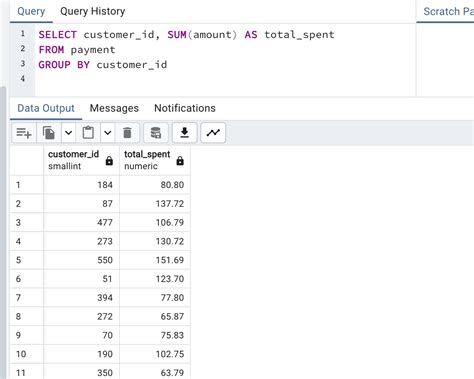Click the SELECT keyword in the query
This screenshot has width=474, height=379.
[x=58, y=35]
